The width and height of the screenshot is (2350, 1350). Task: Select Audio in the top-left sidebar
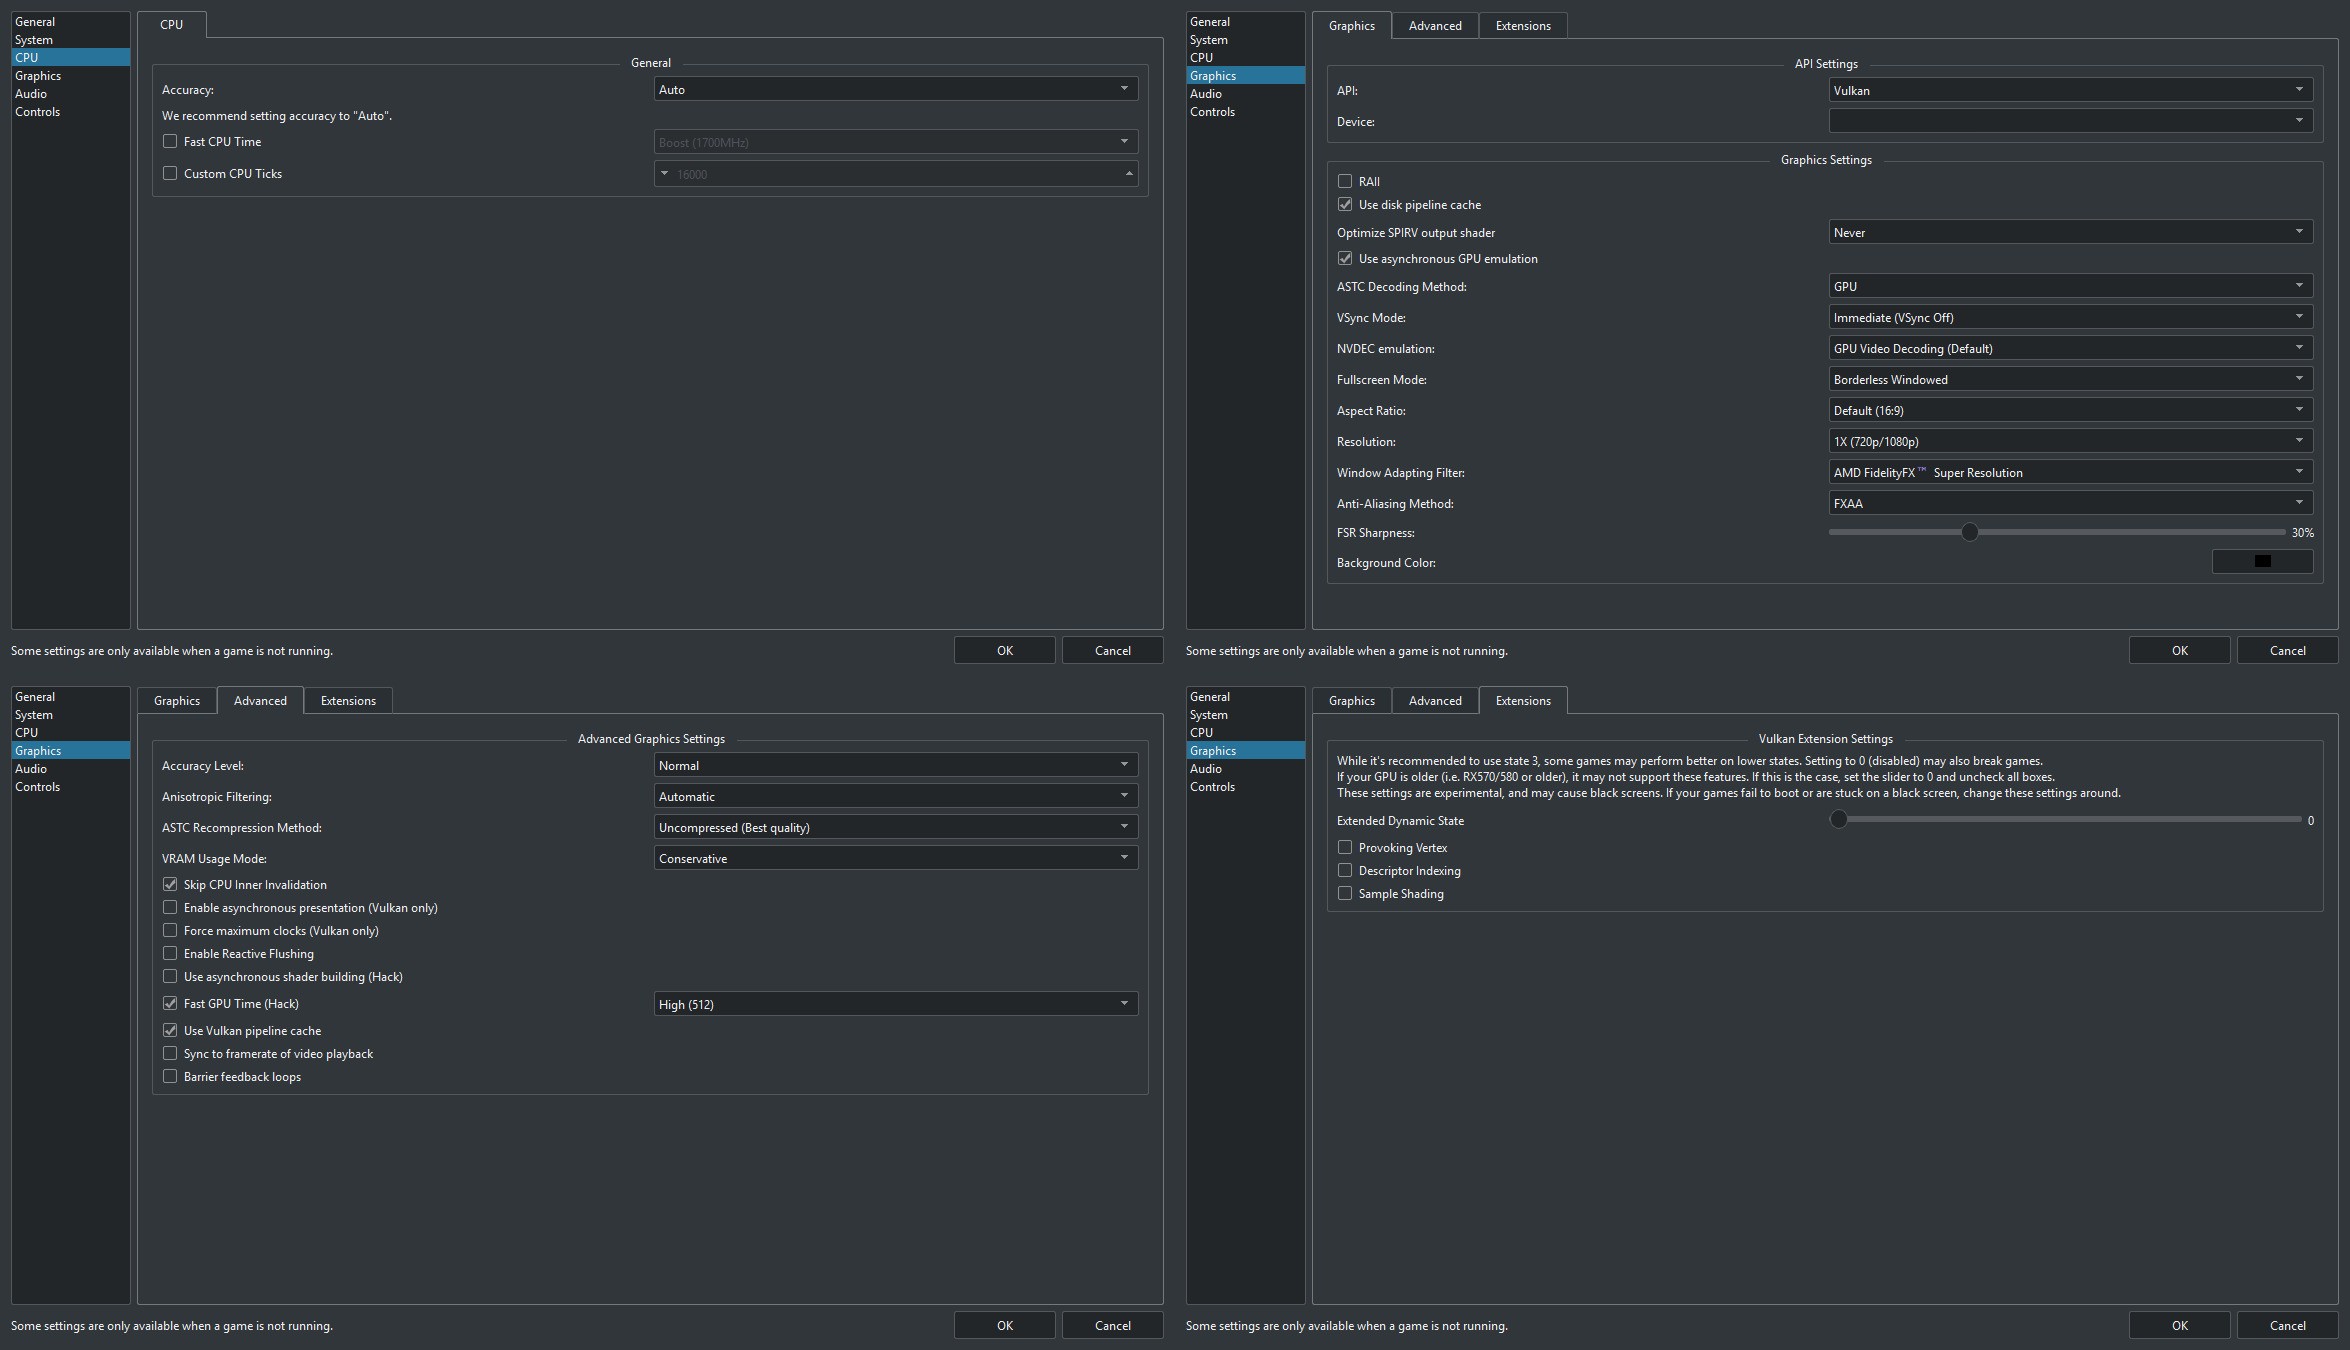(x=31, y=94)
